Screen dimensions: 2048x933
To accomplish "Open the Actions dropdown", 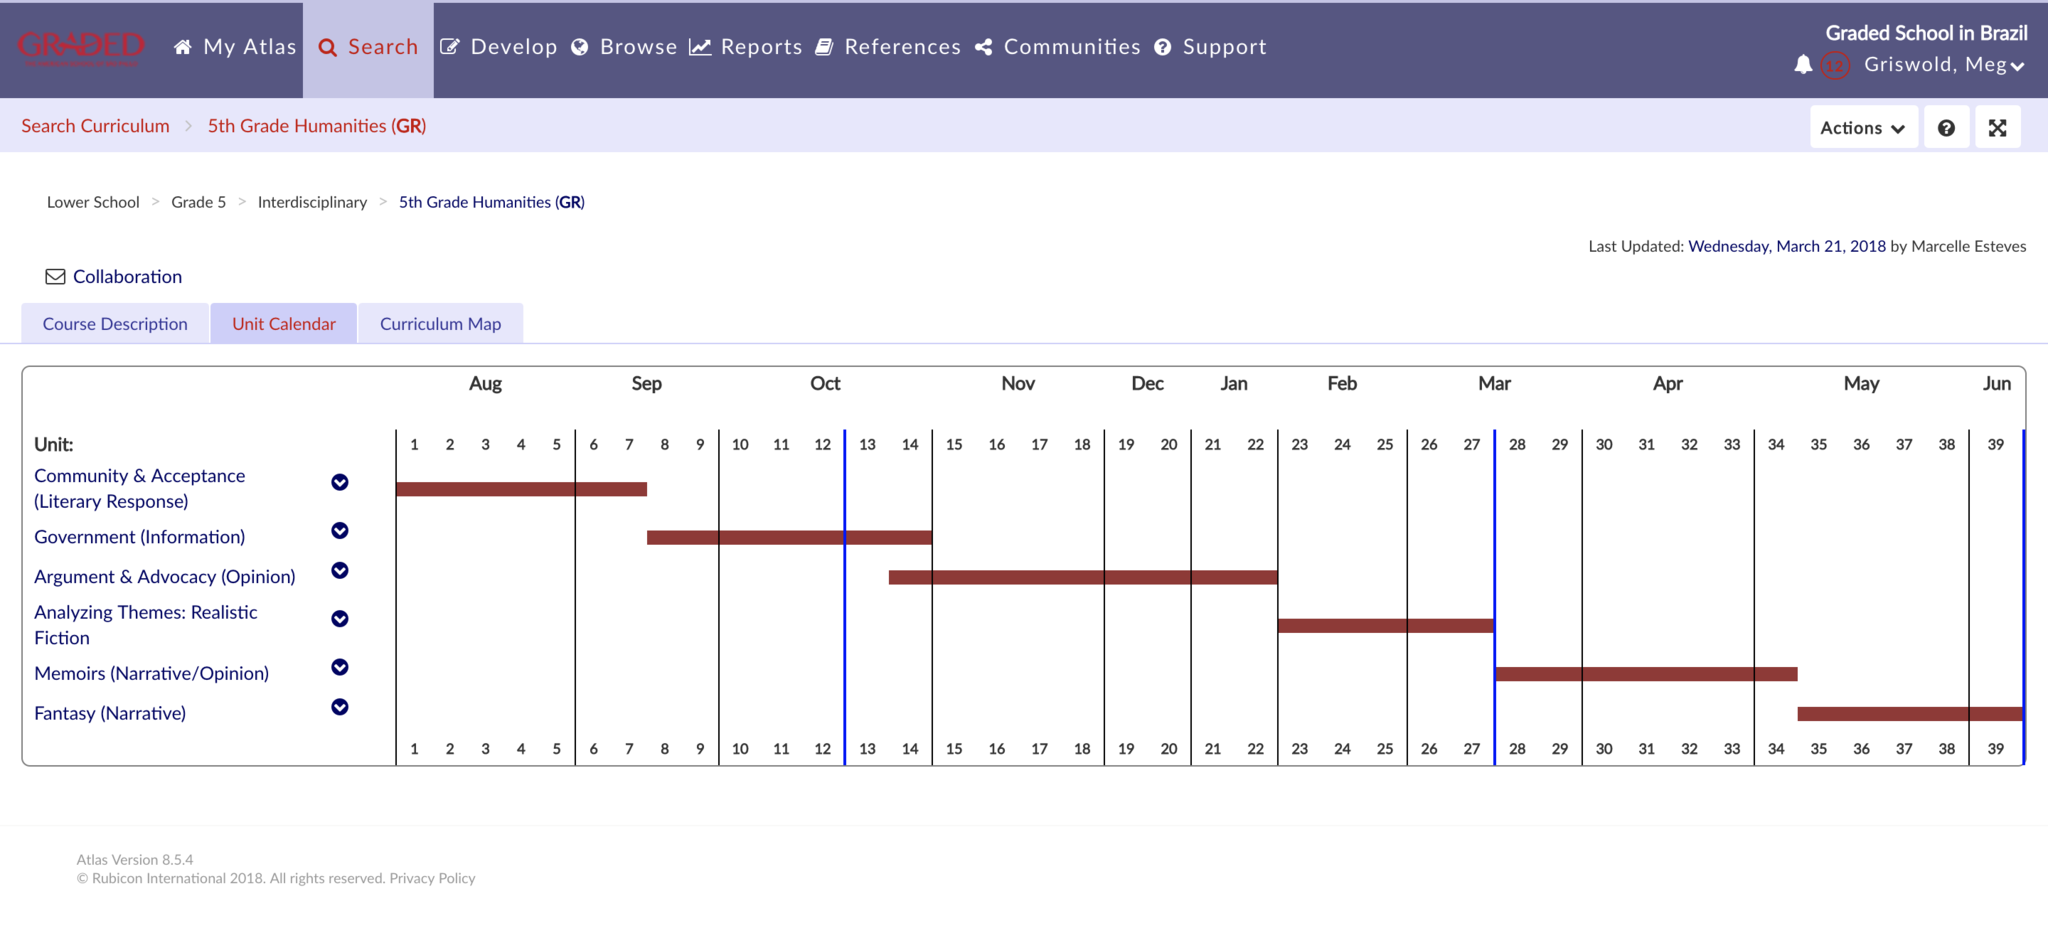I will [1862, 128].
